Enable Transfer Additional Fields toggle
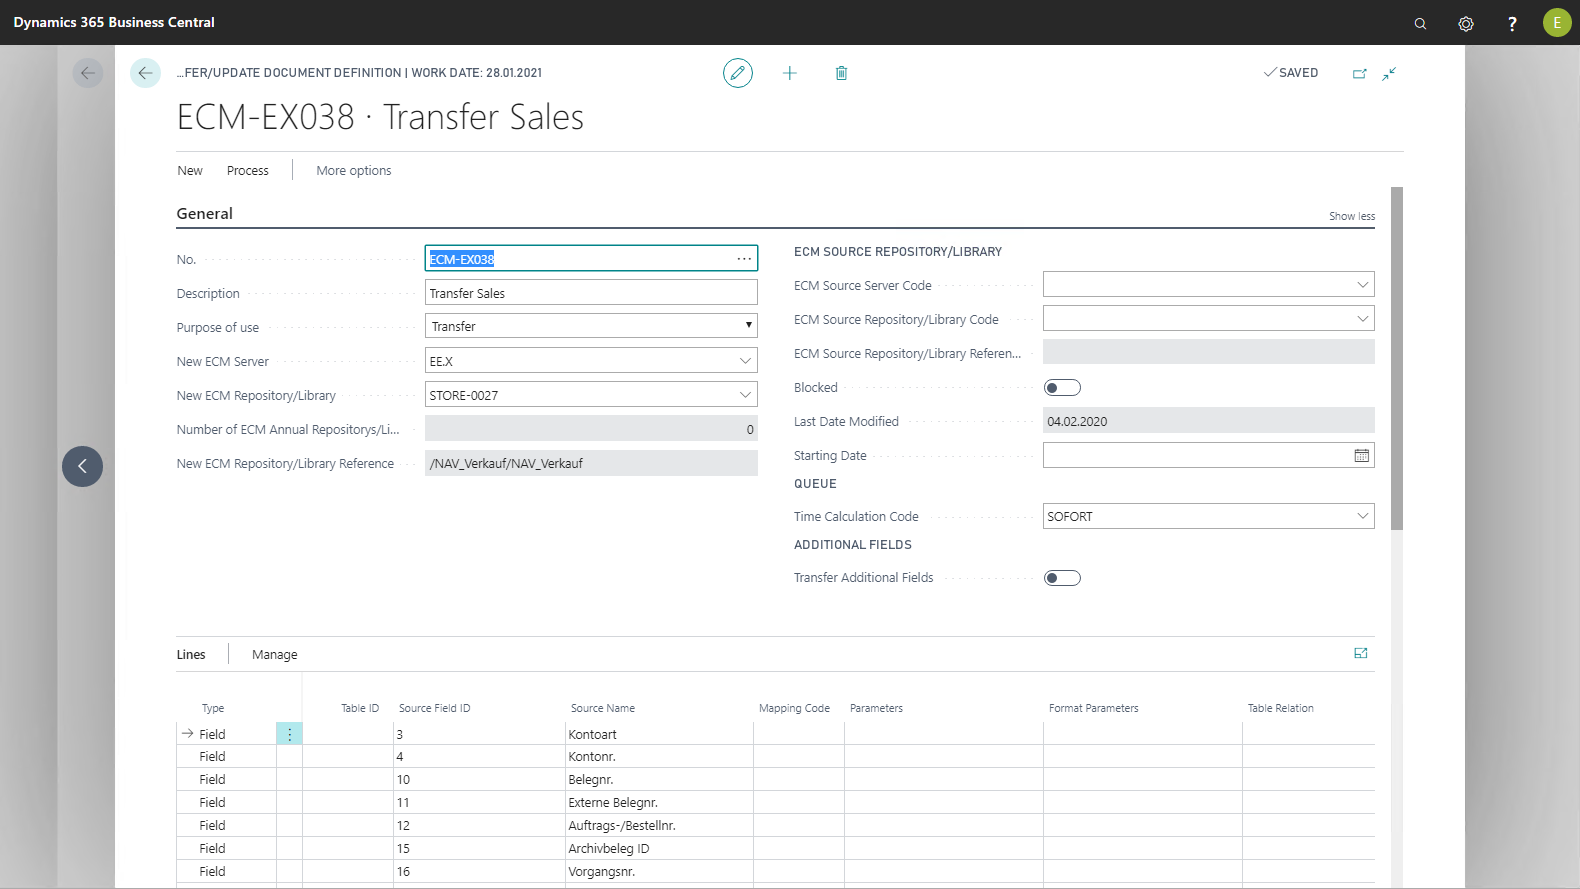Screen dimensions: 1580x889 pyautogui.click(x=1062, y=578)
